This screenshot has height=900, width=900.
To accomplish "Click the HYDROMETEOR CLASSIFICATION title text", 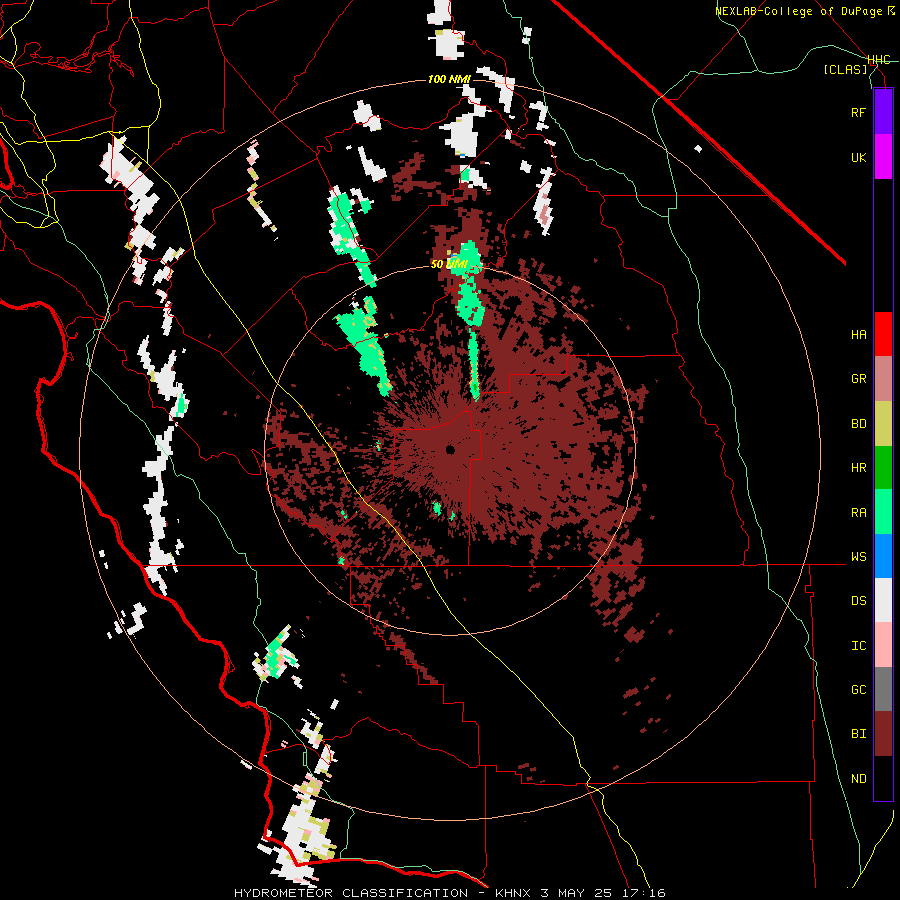I will click(x=351, y=893).
